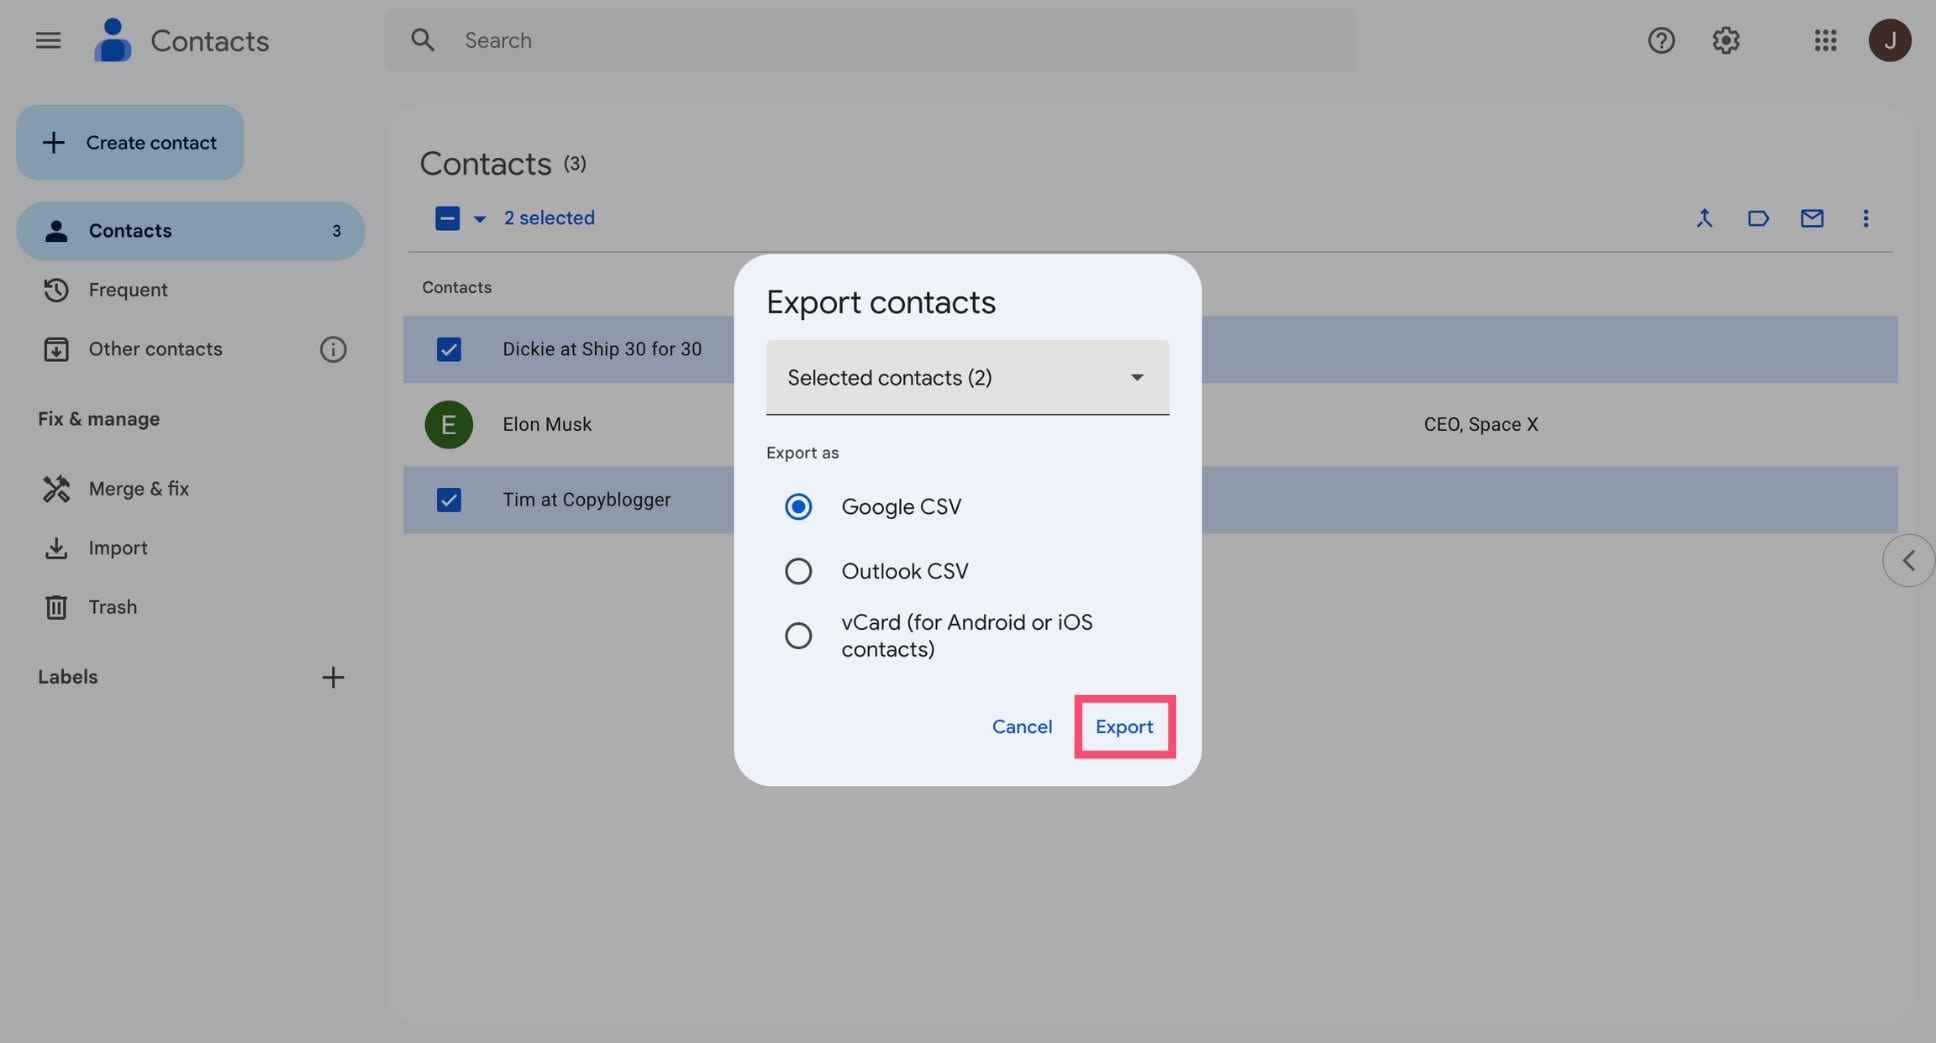Open the label icon for selected contacts

point(1758,218)
